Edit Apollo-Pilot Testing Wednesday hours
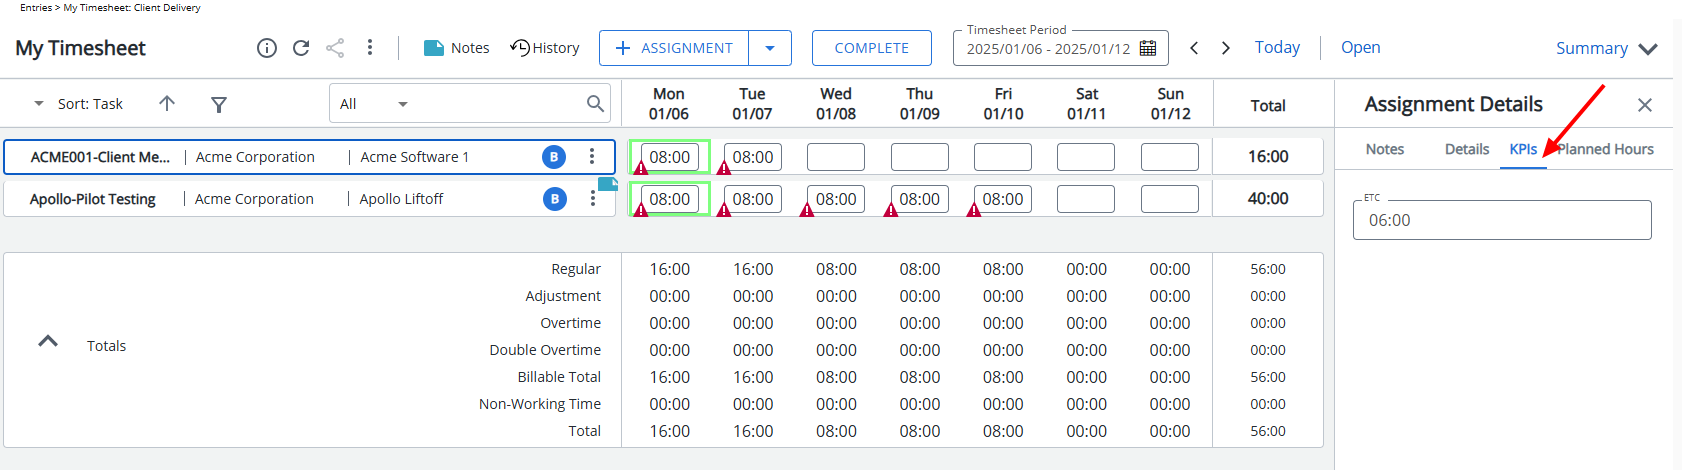This screenshot has height=470, width=1682. (836, 199)
